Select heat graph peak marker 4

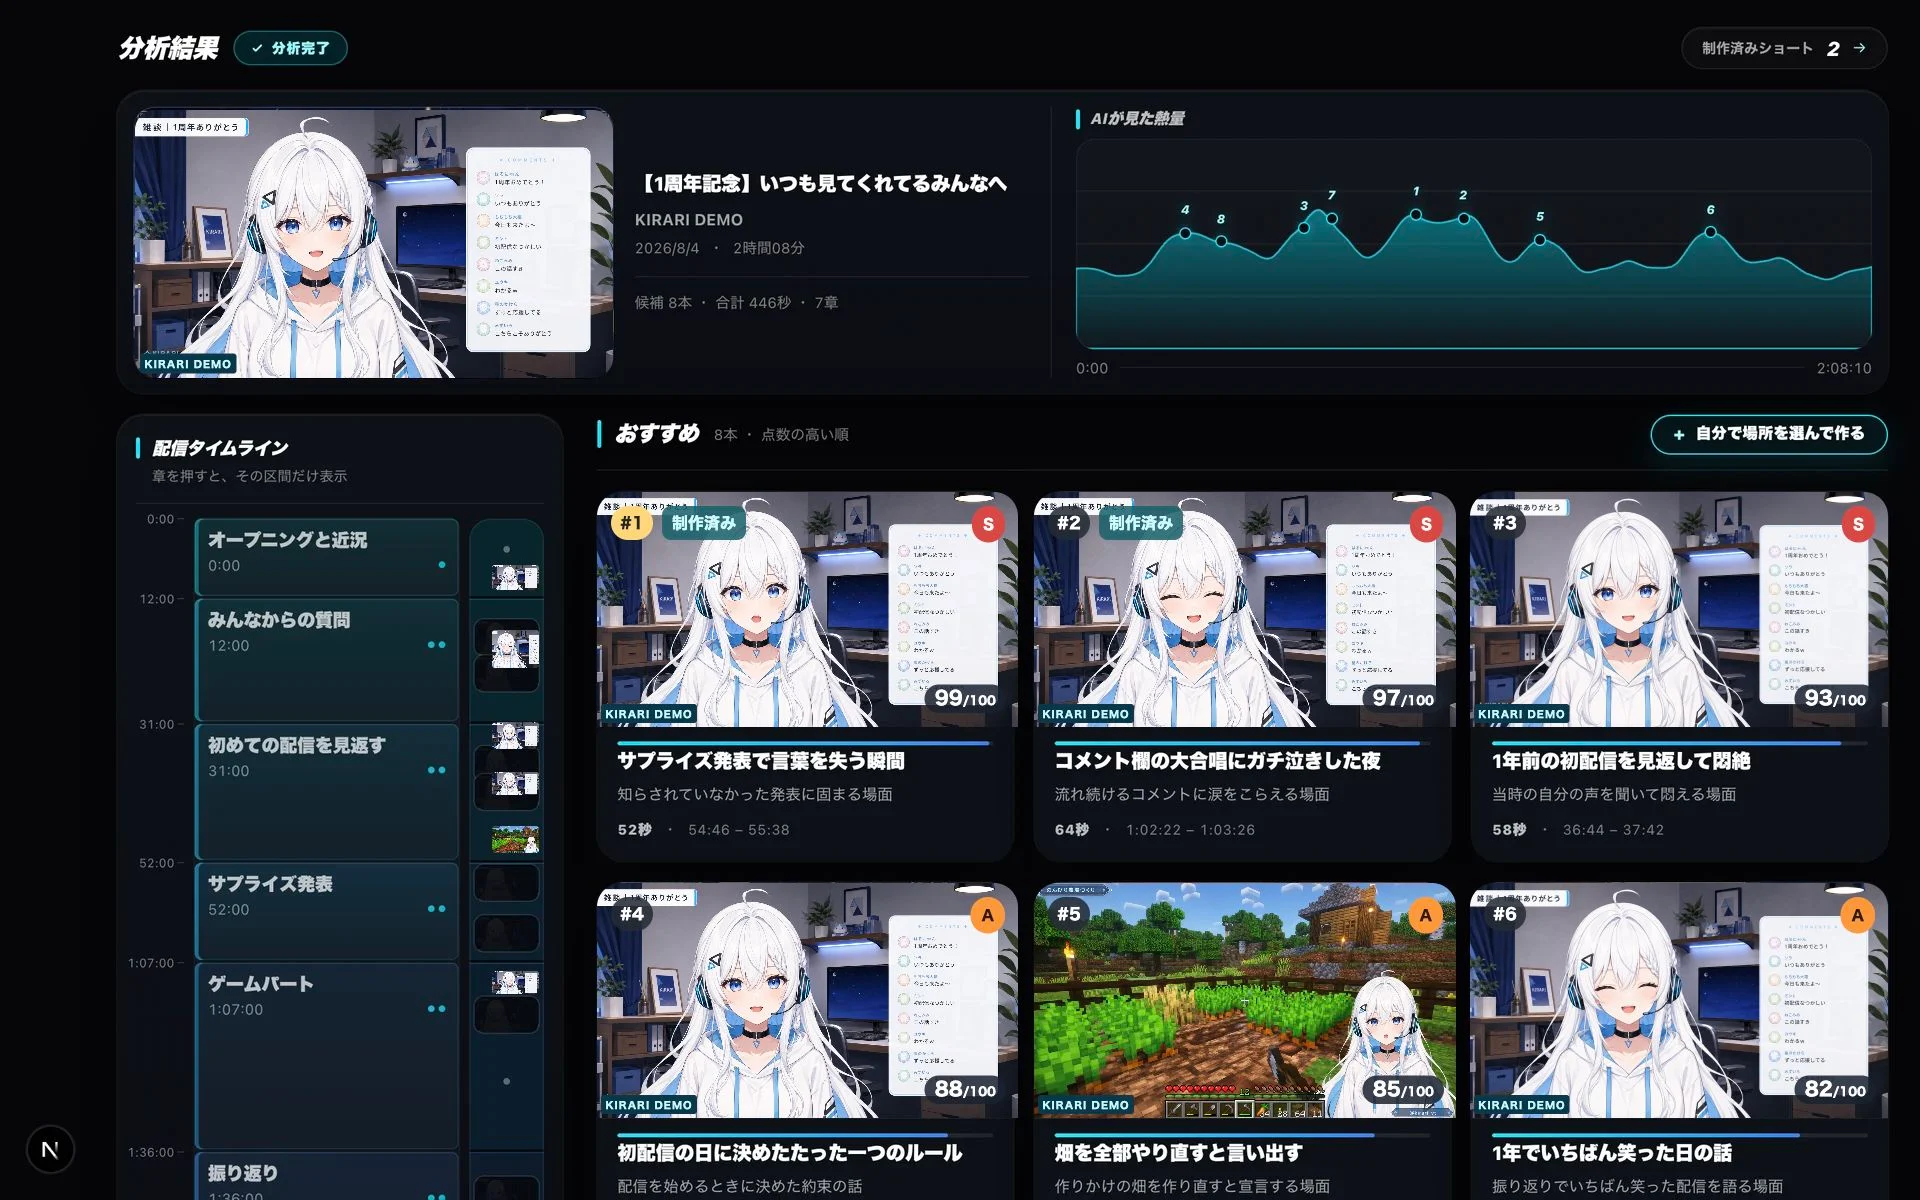pyautogui.click(x=1185, y=233)
